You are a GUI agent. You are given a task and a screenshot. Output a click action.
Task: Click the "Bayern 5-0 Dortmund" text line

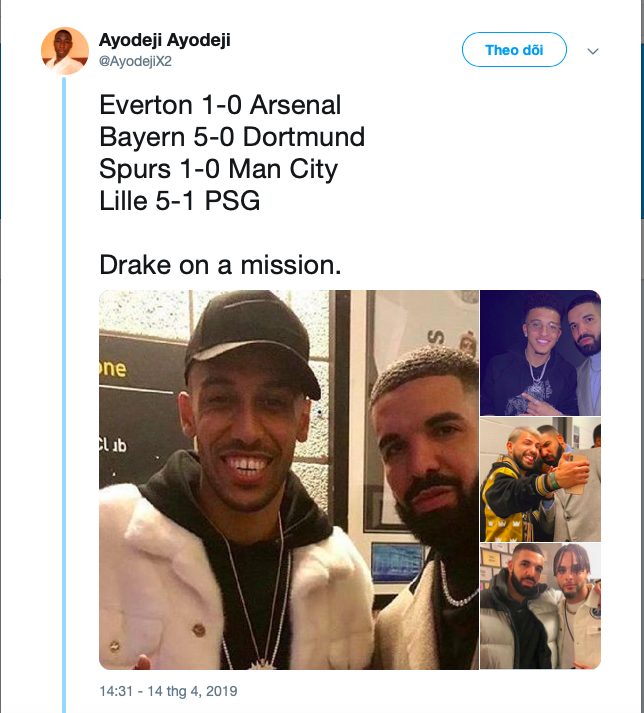click(x=232, y=136)
